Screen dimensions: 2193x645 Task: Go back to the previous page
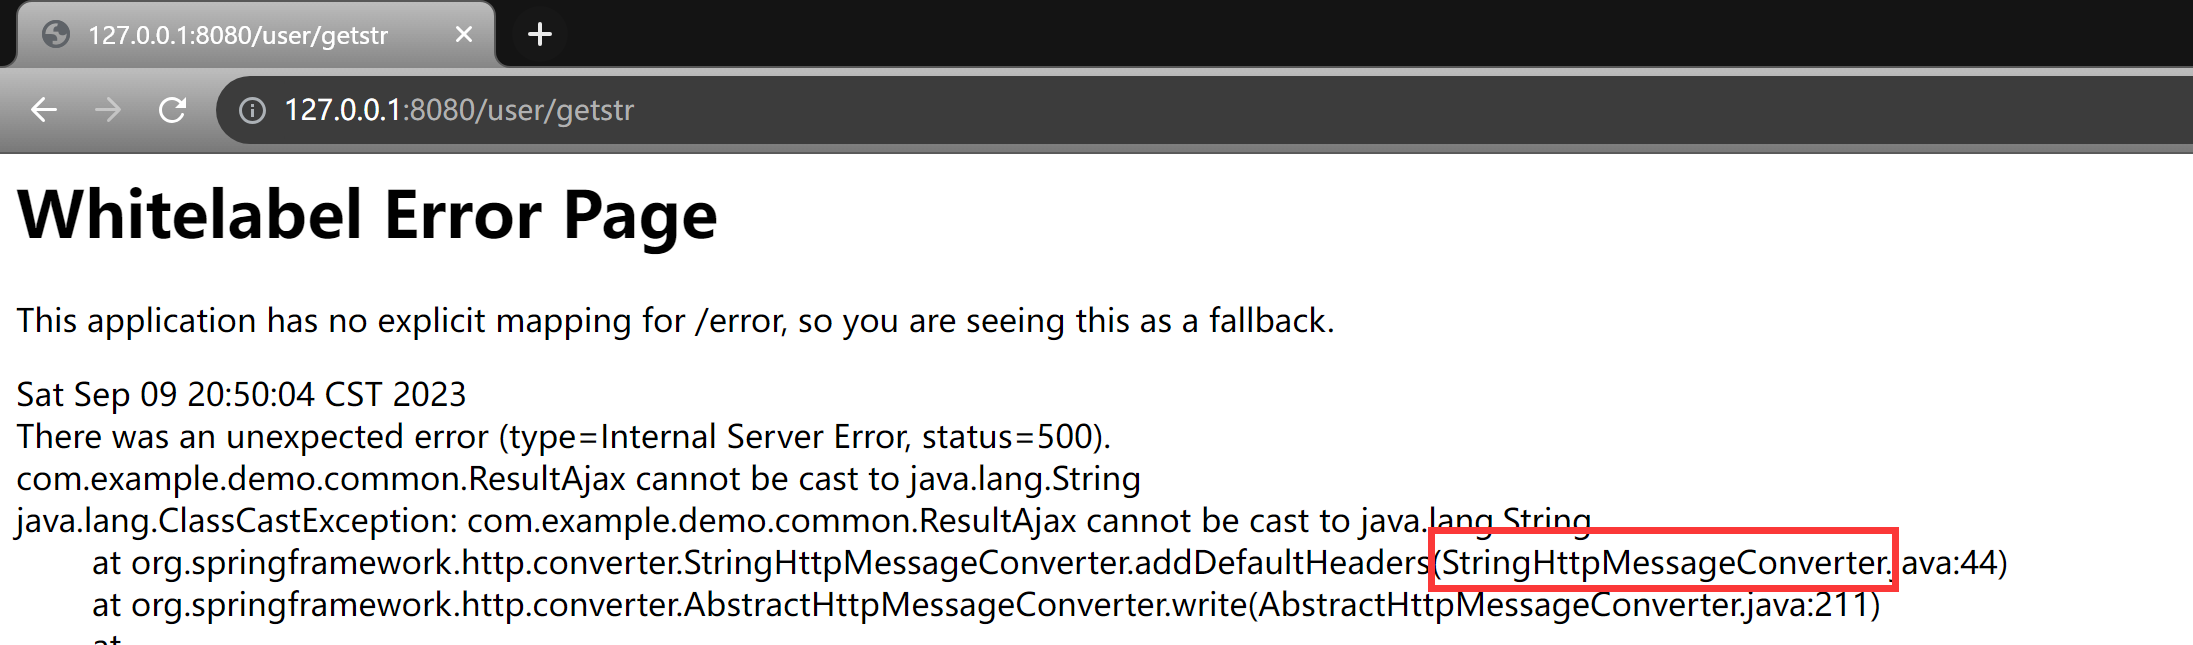[44, 110]
